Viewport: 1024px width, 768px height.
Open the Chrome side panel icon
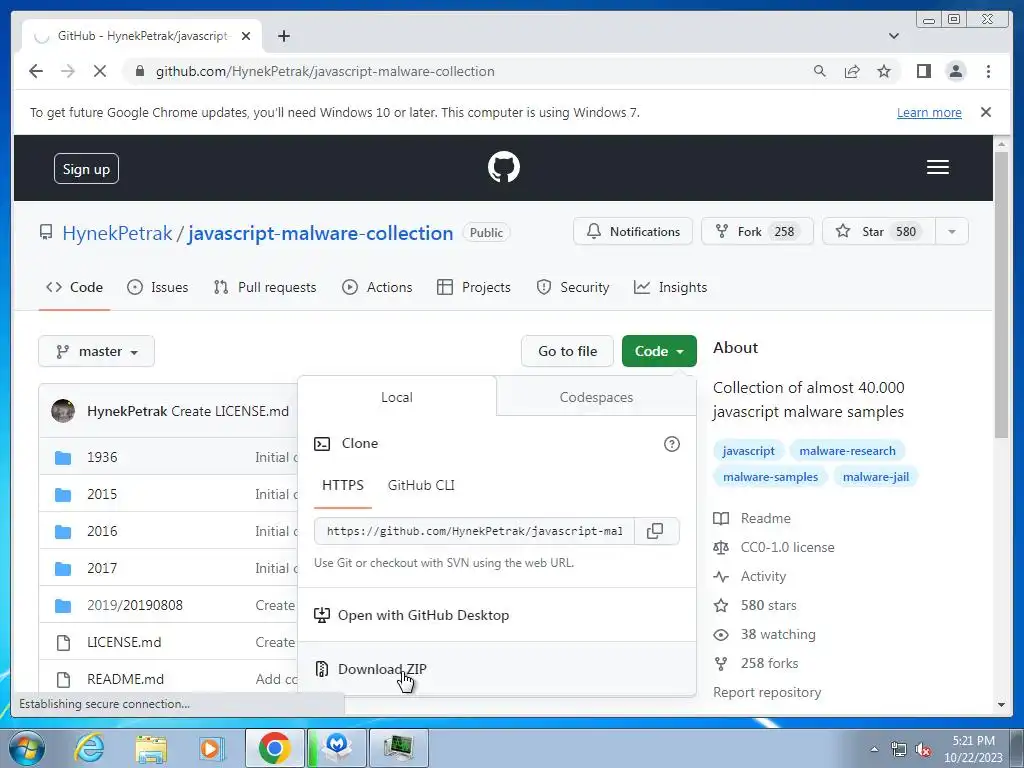coord(923,71)
